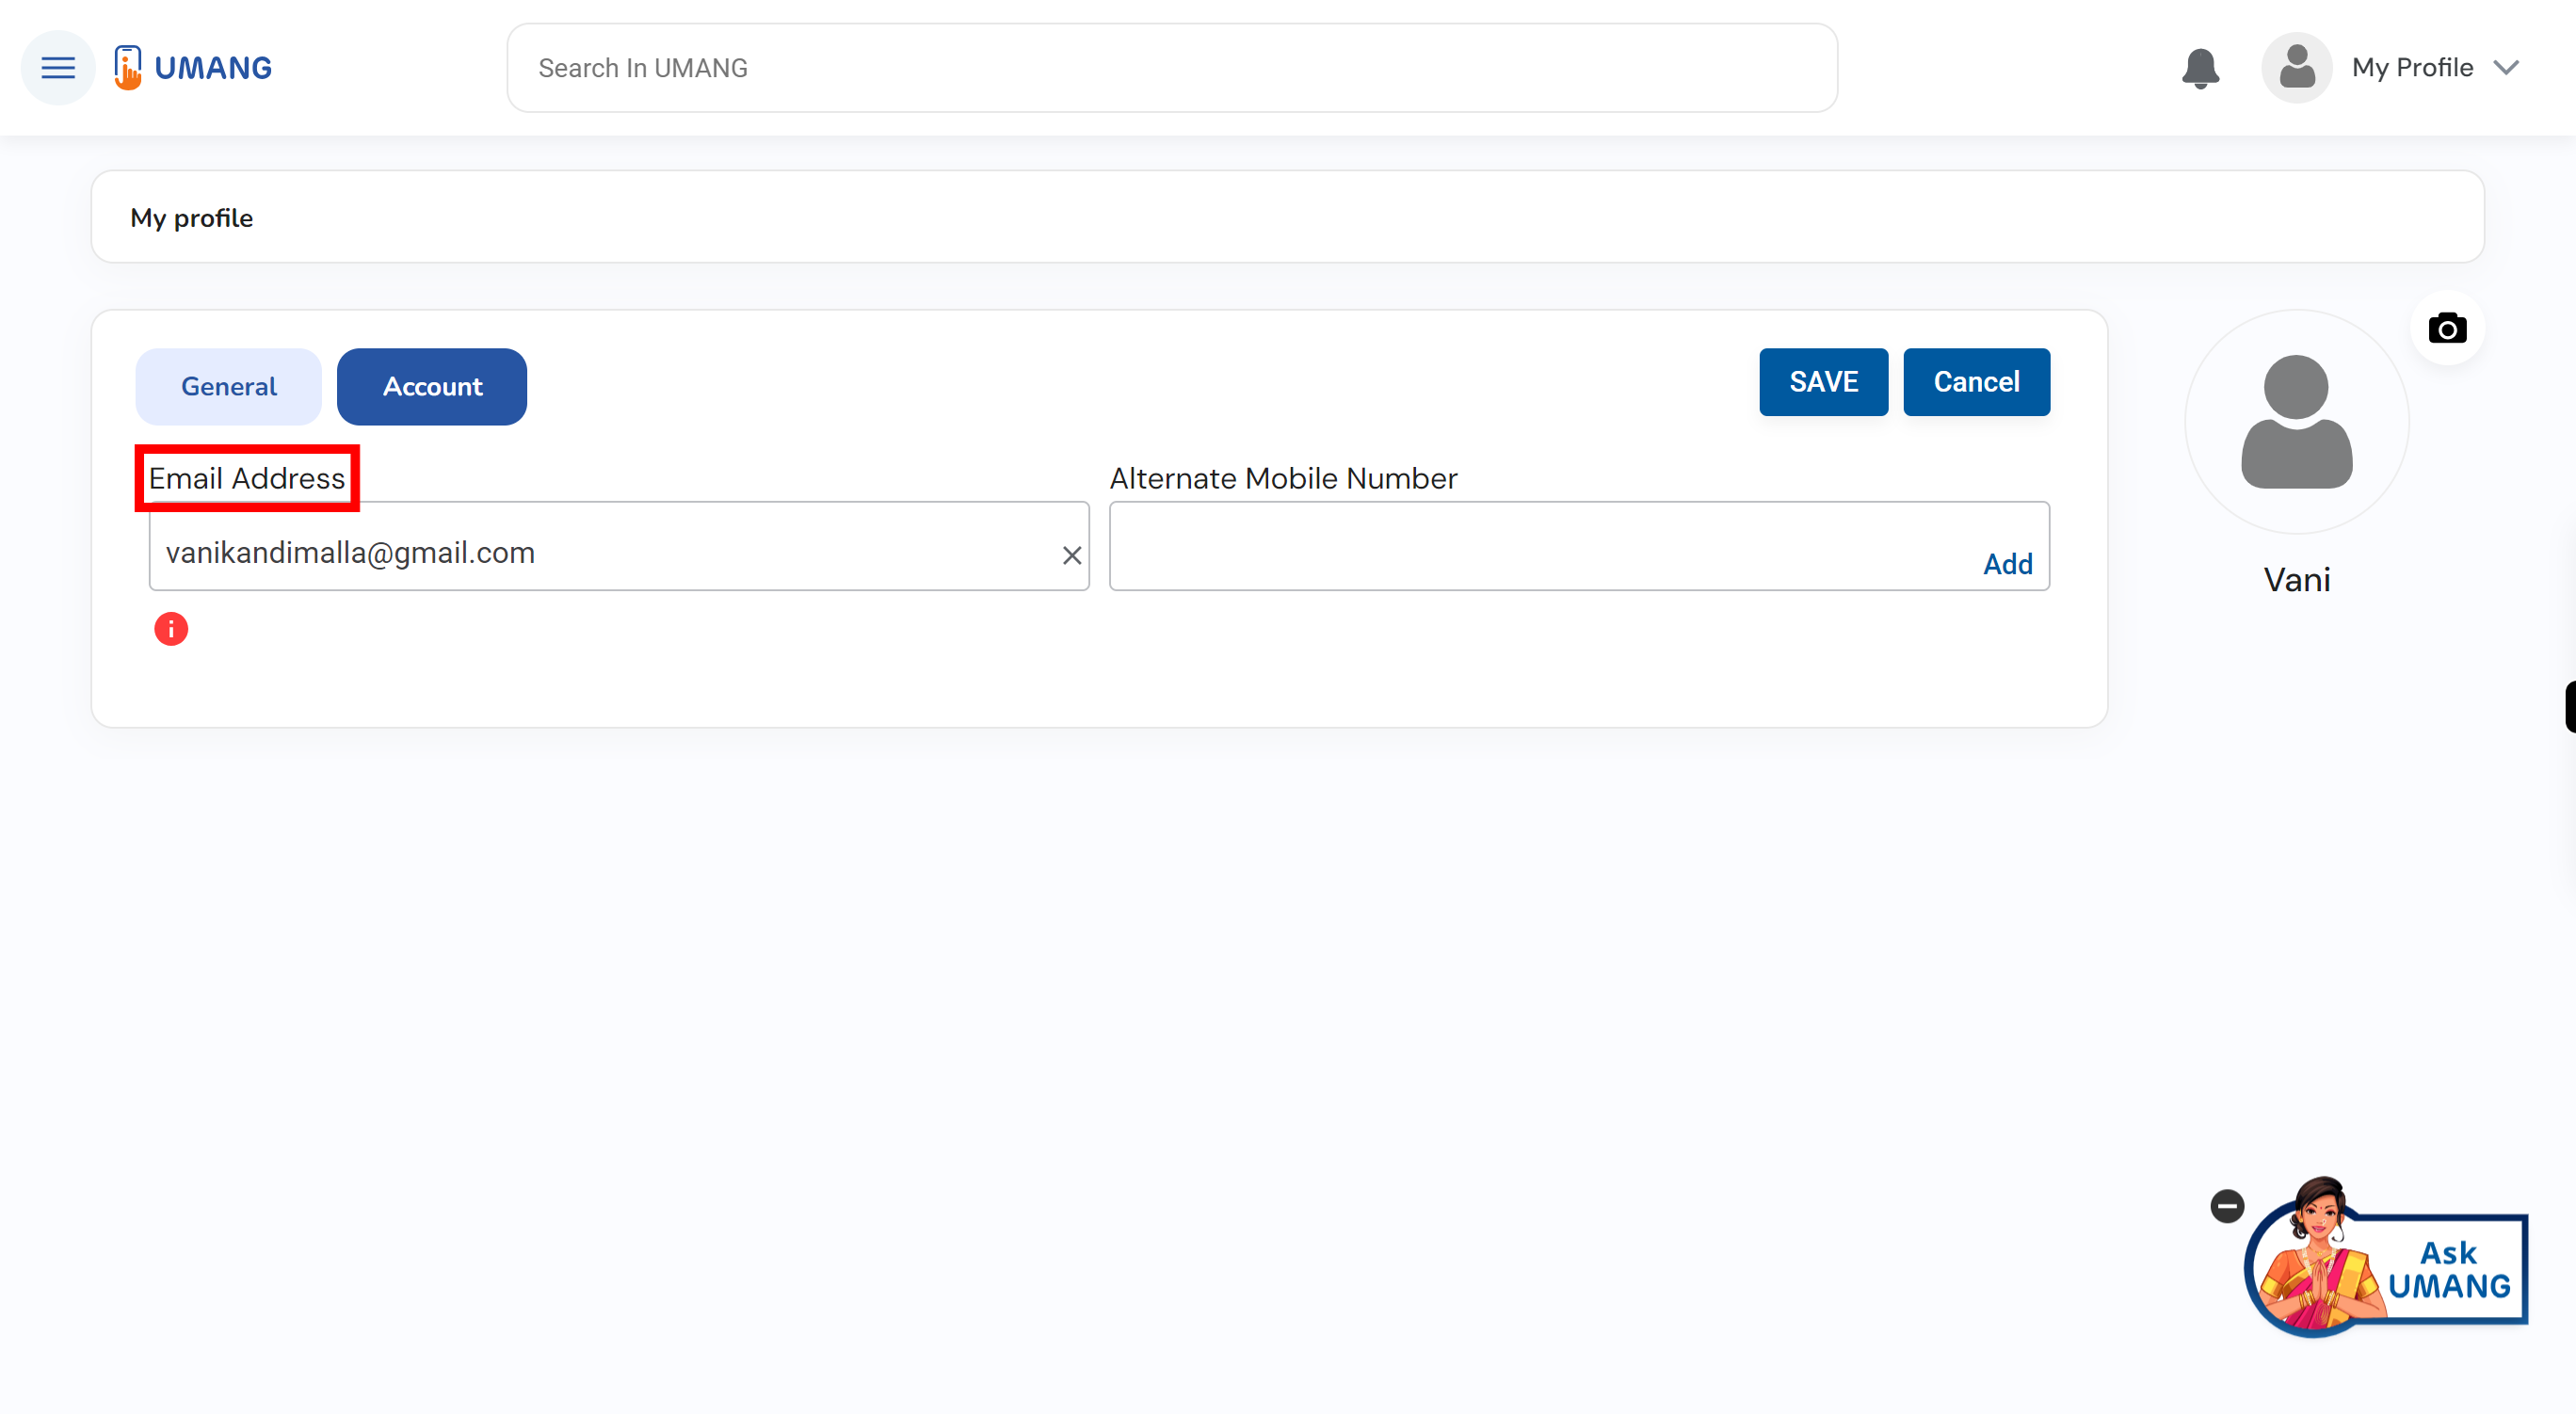Click the camera icon to change photo
2576x1414 pixels.
tap(2445, 328)
